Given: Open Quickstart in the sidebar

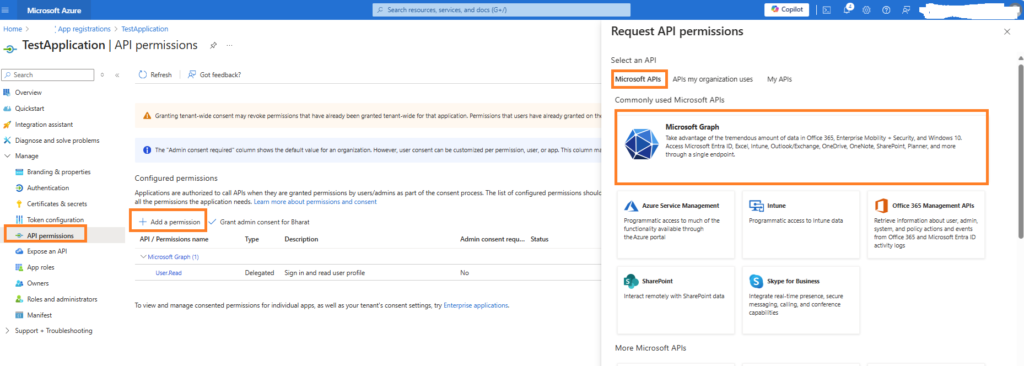Looking at the screenshot, I should 29,108.
